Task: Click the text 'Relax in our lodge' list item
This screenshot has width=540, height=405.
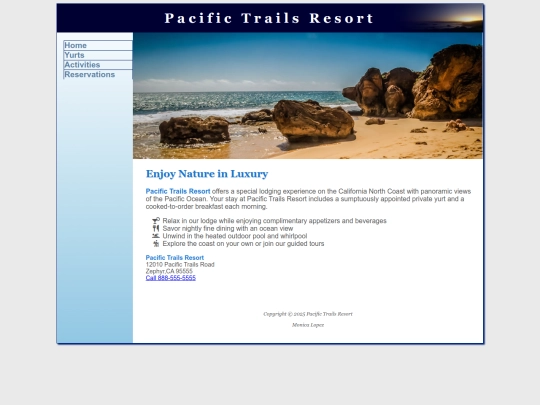Action: (x=274, y=221)
